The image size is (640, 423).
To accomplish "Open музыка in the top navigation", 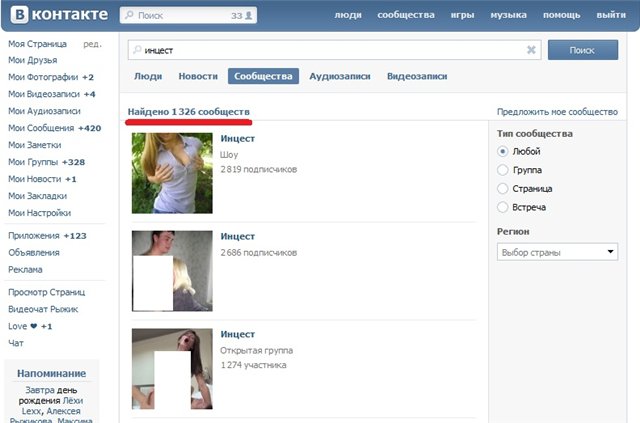I will point(508,16).
